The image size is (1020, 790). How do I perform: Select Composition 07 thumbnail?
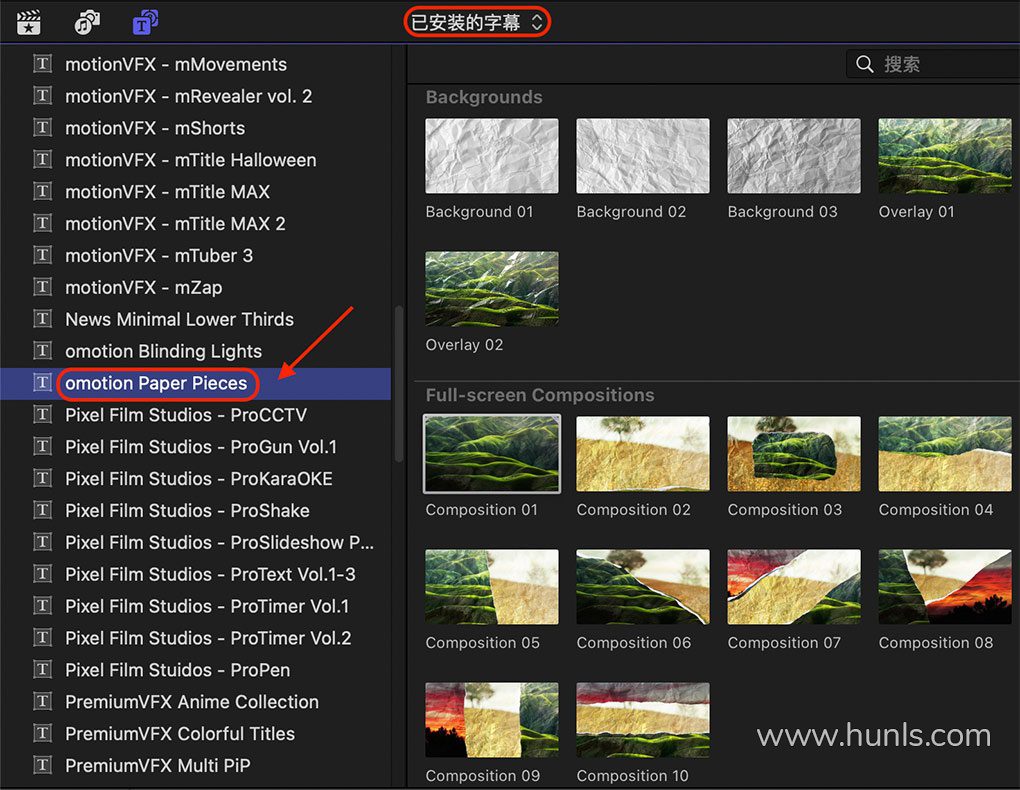(x=794, y=587)
